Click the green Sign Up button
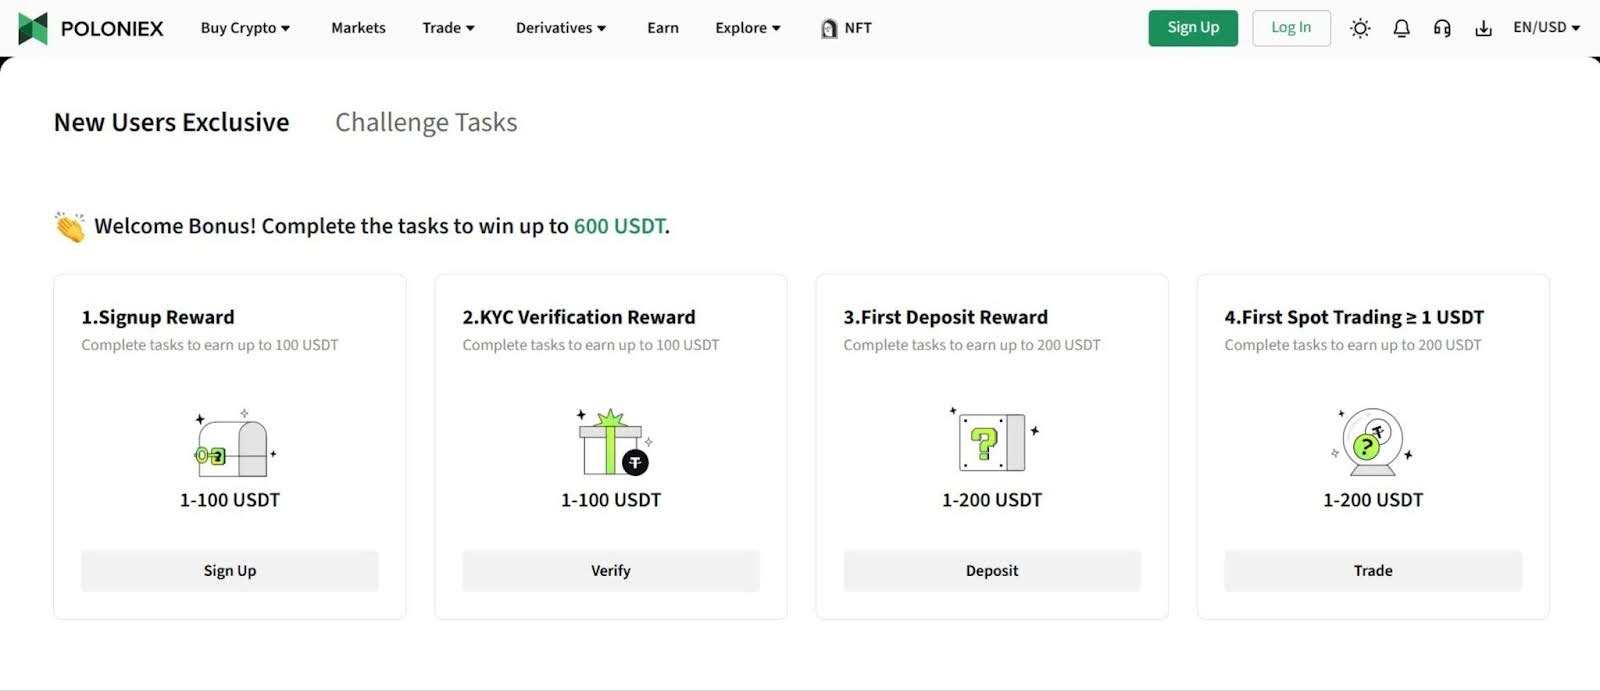This screenshot has height=691, width=1600. pos(1193,28)
